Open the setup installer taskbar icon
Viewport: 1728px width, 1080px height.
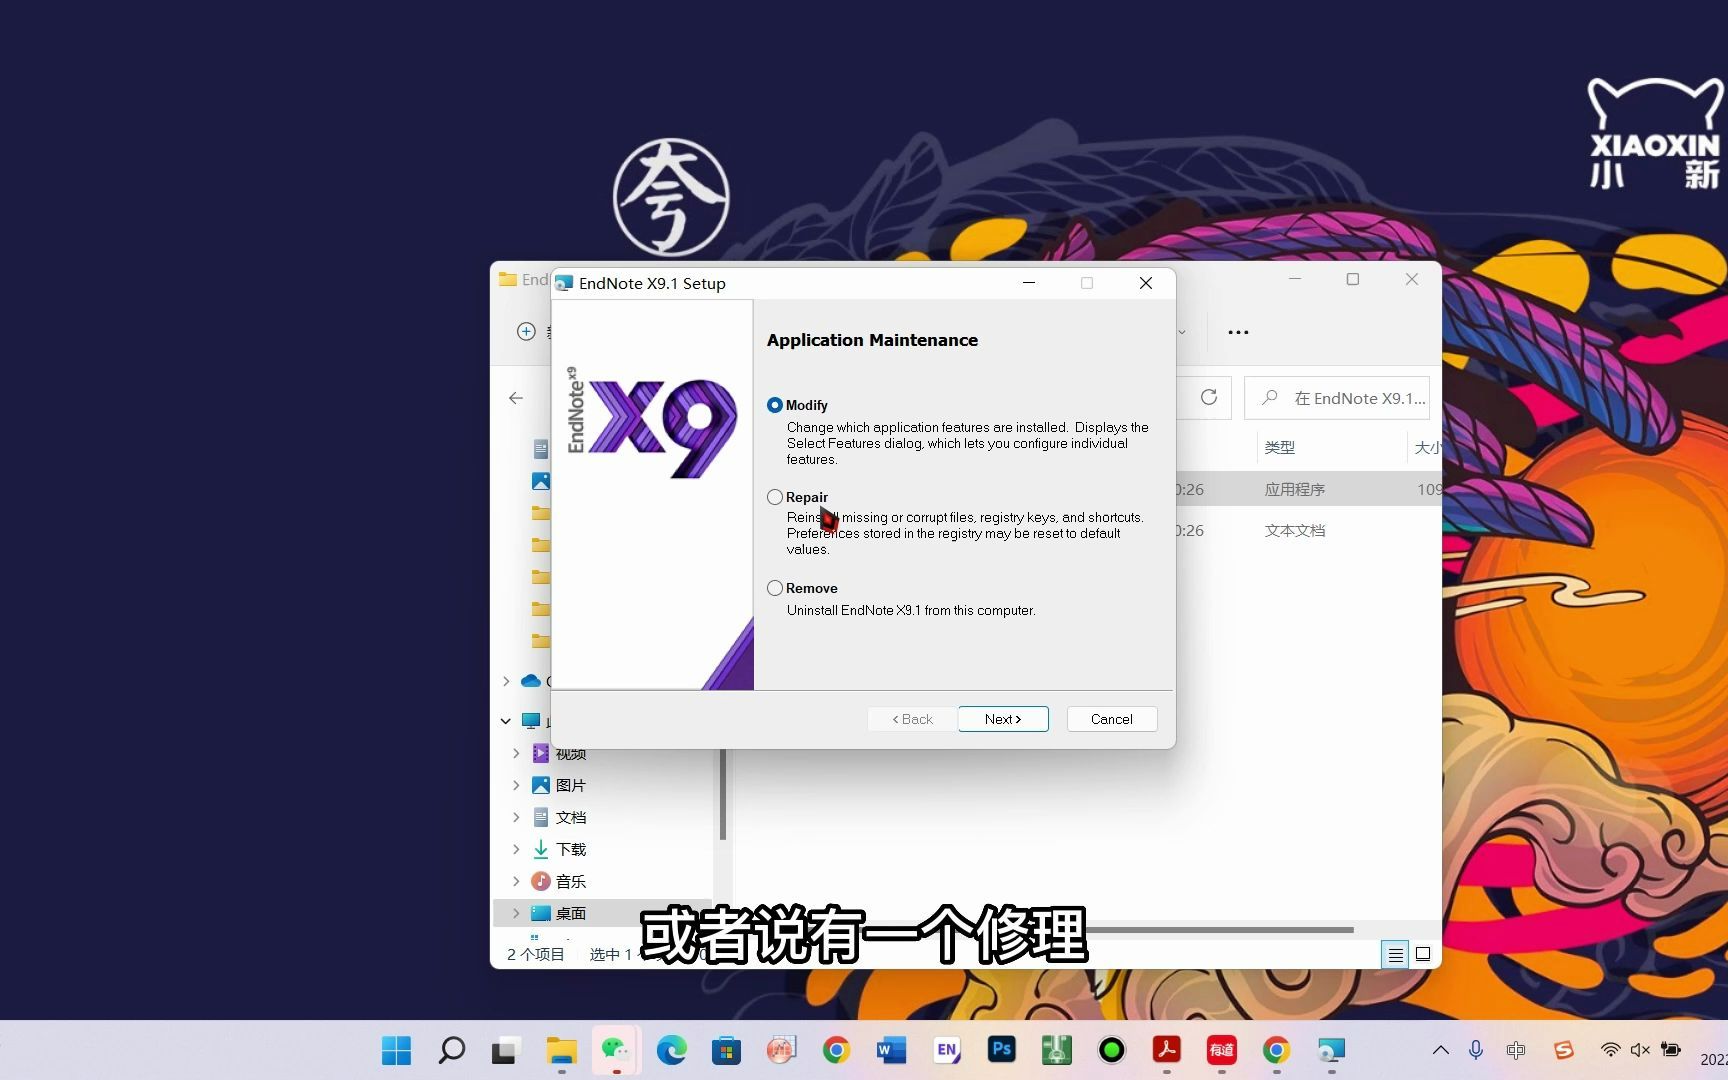click(x=1331, y=1050)
